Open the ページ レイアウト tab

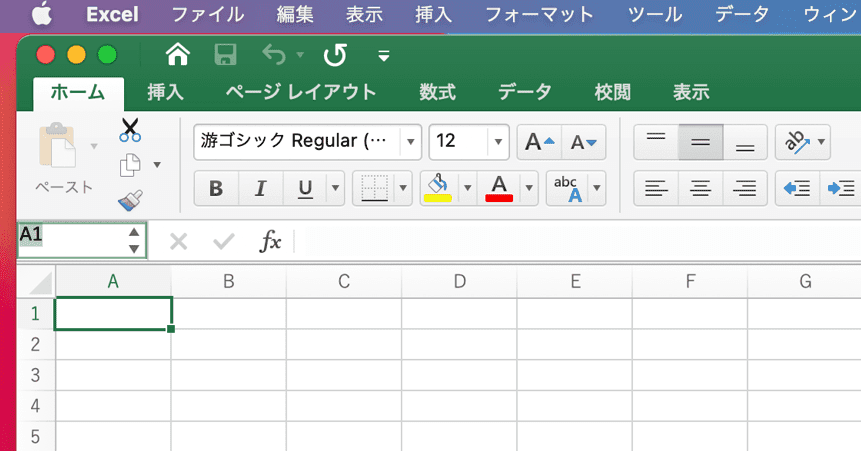pyautogui.click(x=300, y=92)
